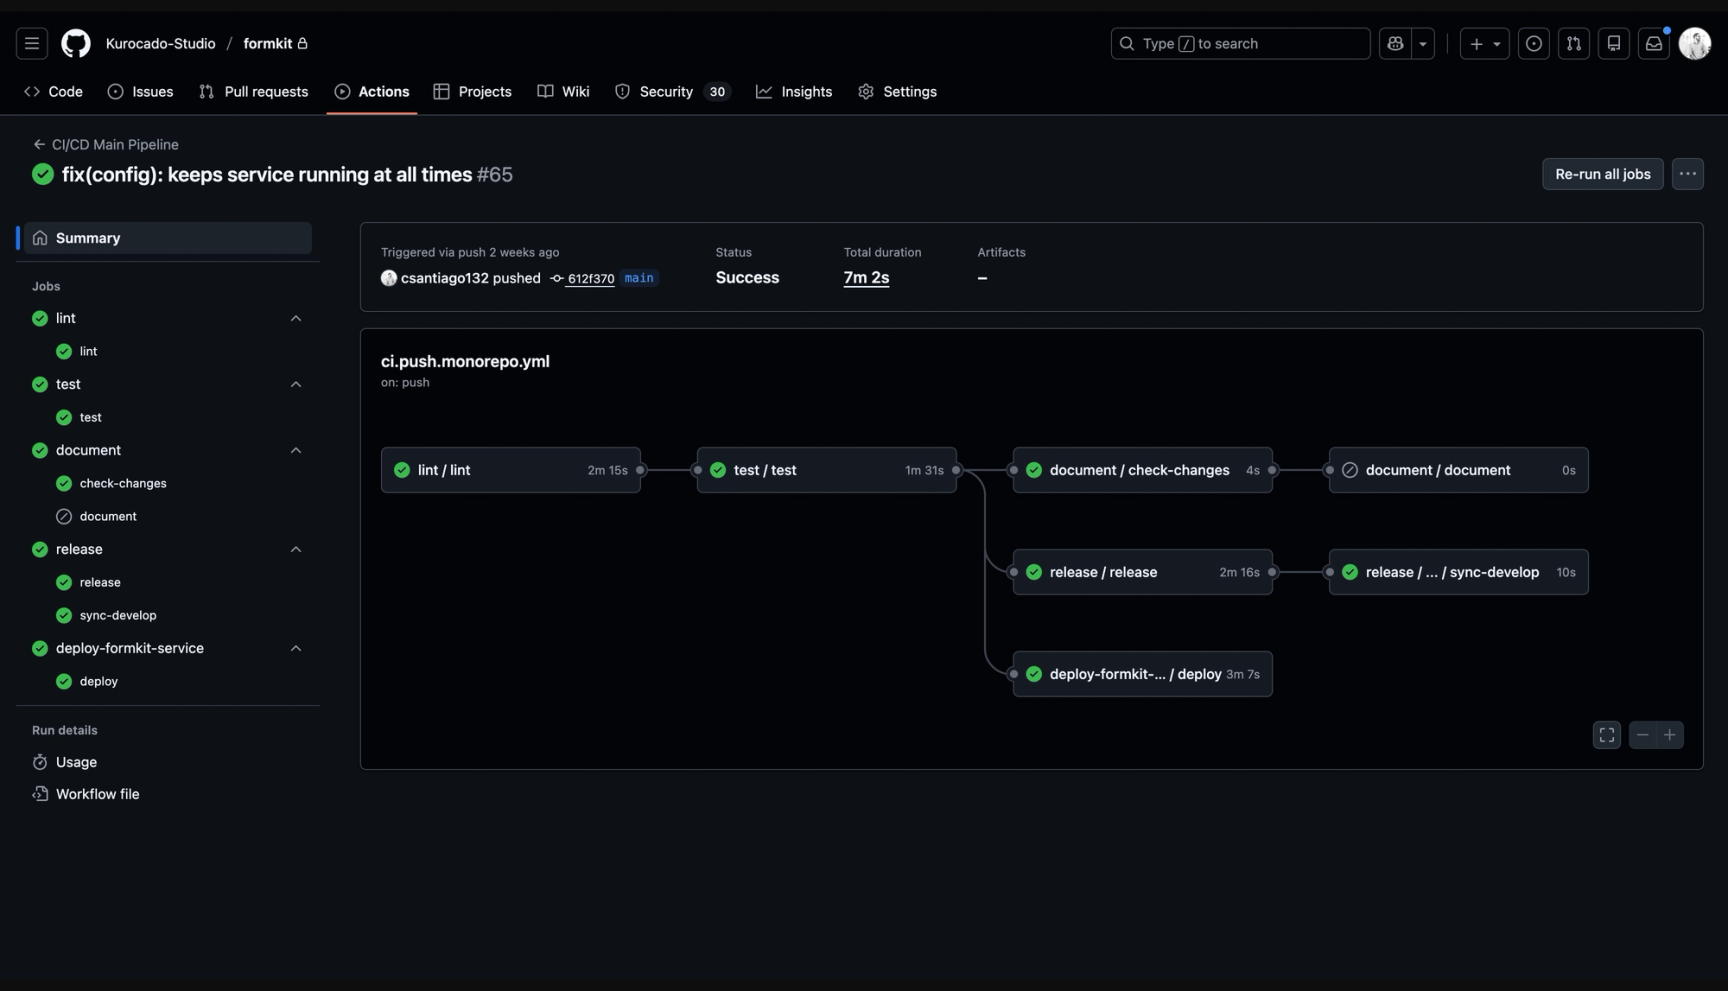Go back to CI/CD Main Pipeline

(106, 145)
